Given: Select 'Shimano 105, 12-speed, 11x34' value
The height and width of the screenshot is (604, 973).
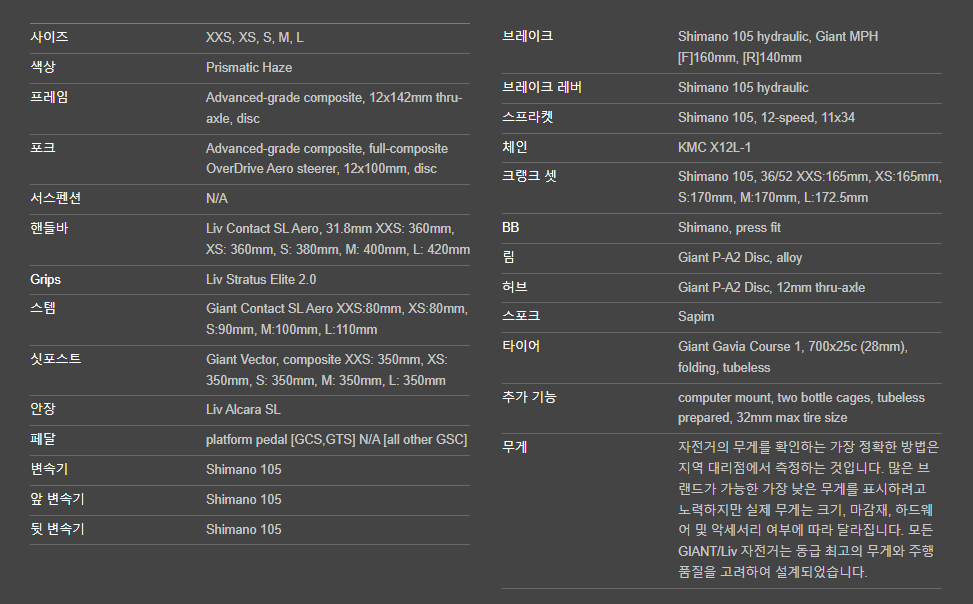Looking at the screenshot, I should point(766,117).
